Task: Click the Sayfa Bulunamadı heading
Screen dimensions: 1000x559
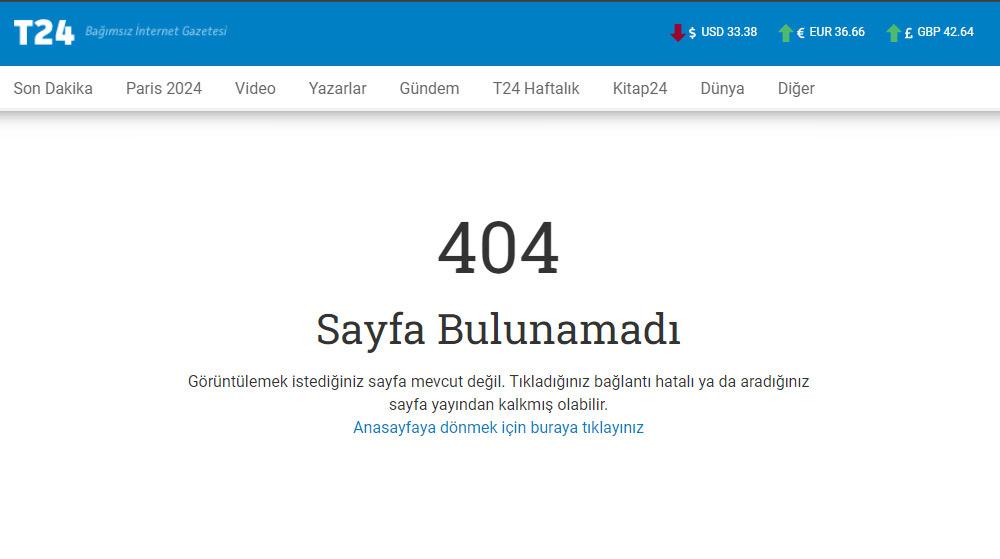Action: [498, 329]
